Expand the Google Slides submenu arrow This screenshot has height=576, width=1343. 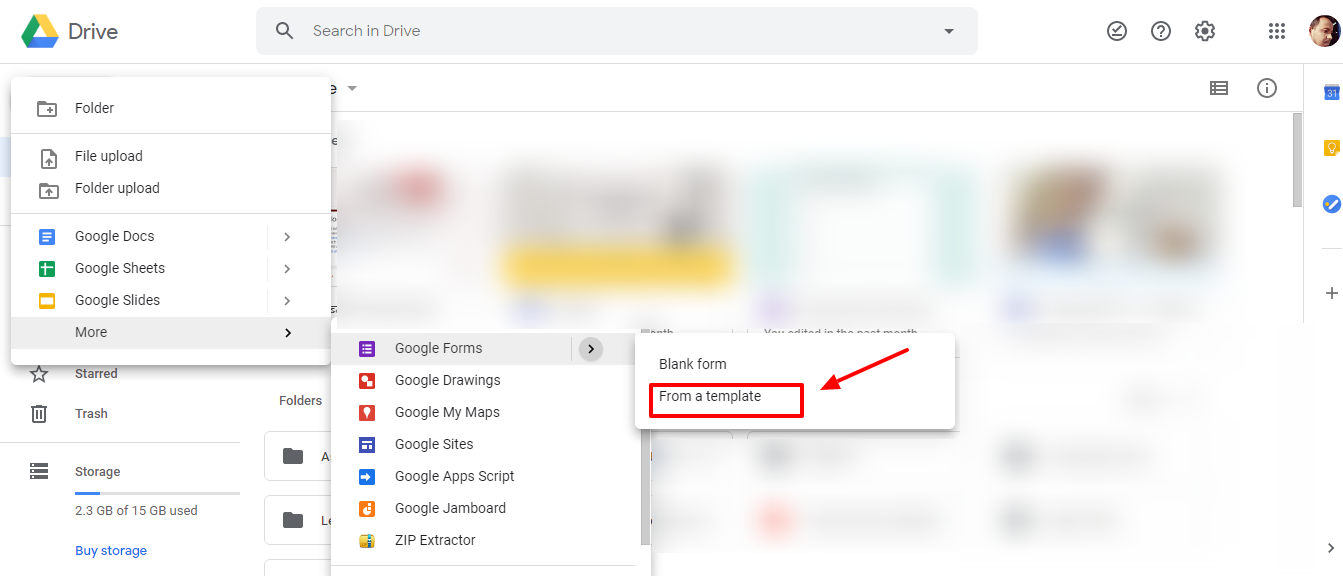(x=287, y=300)
